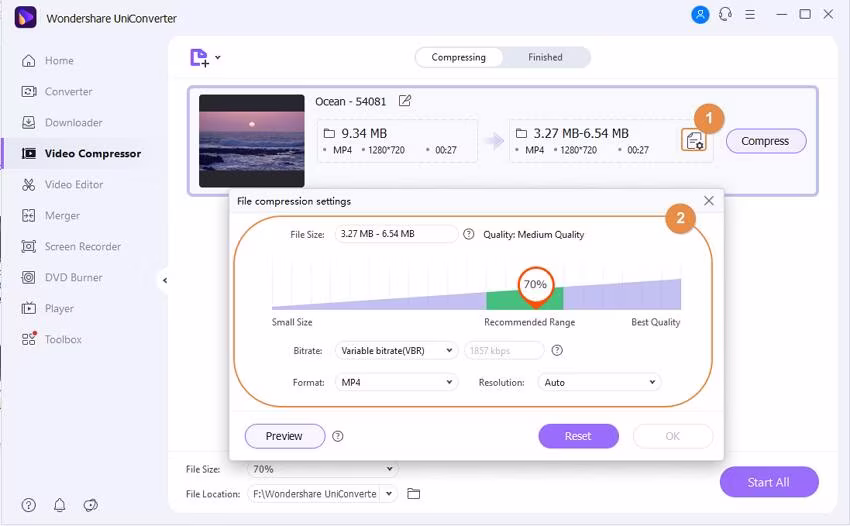Click source size 9.34 MB text

(364, 133)
